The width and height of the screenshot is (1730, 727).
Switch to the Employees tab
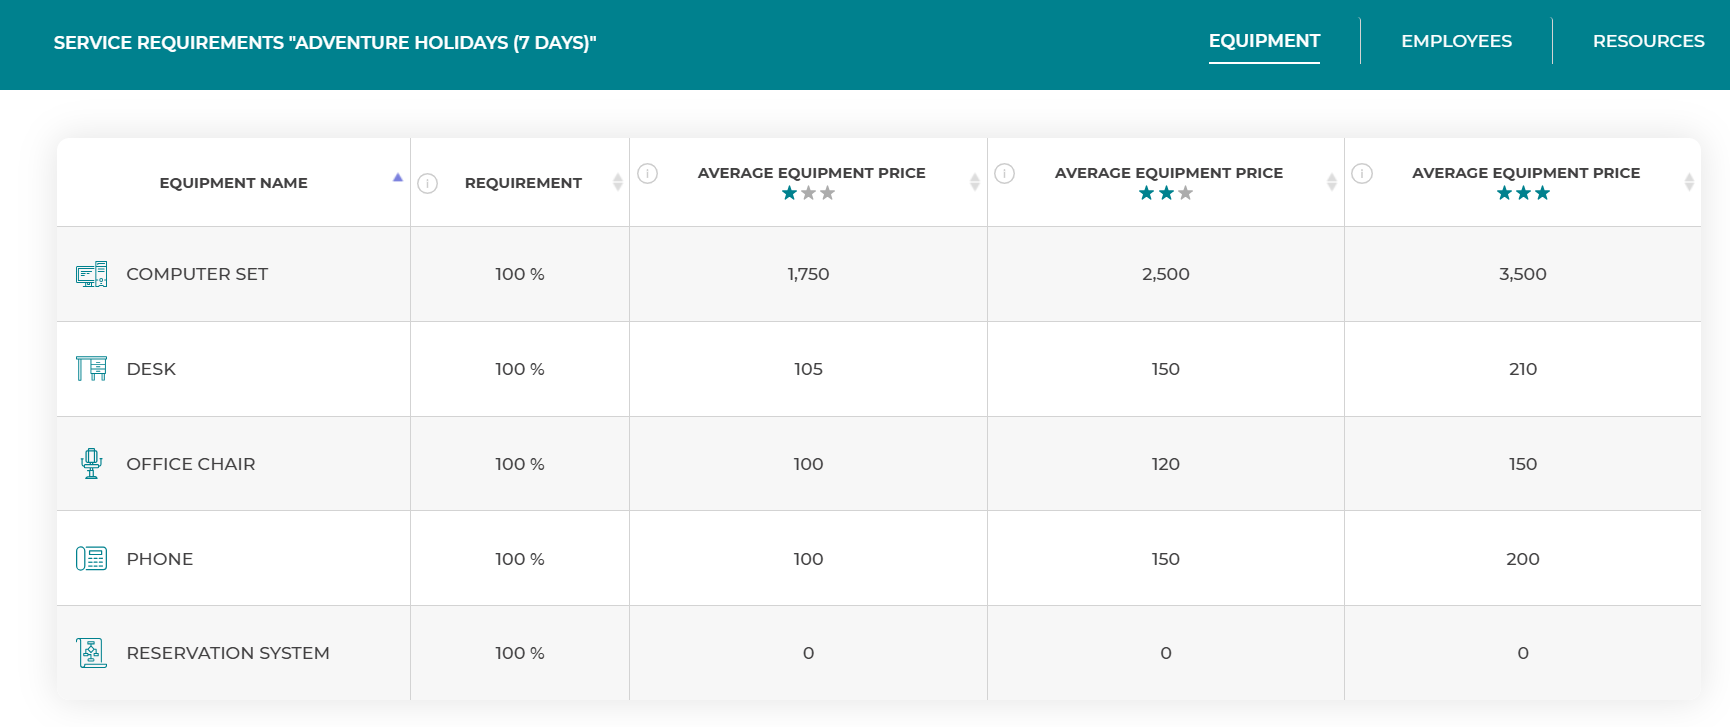[1456, 41]
